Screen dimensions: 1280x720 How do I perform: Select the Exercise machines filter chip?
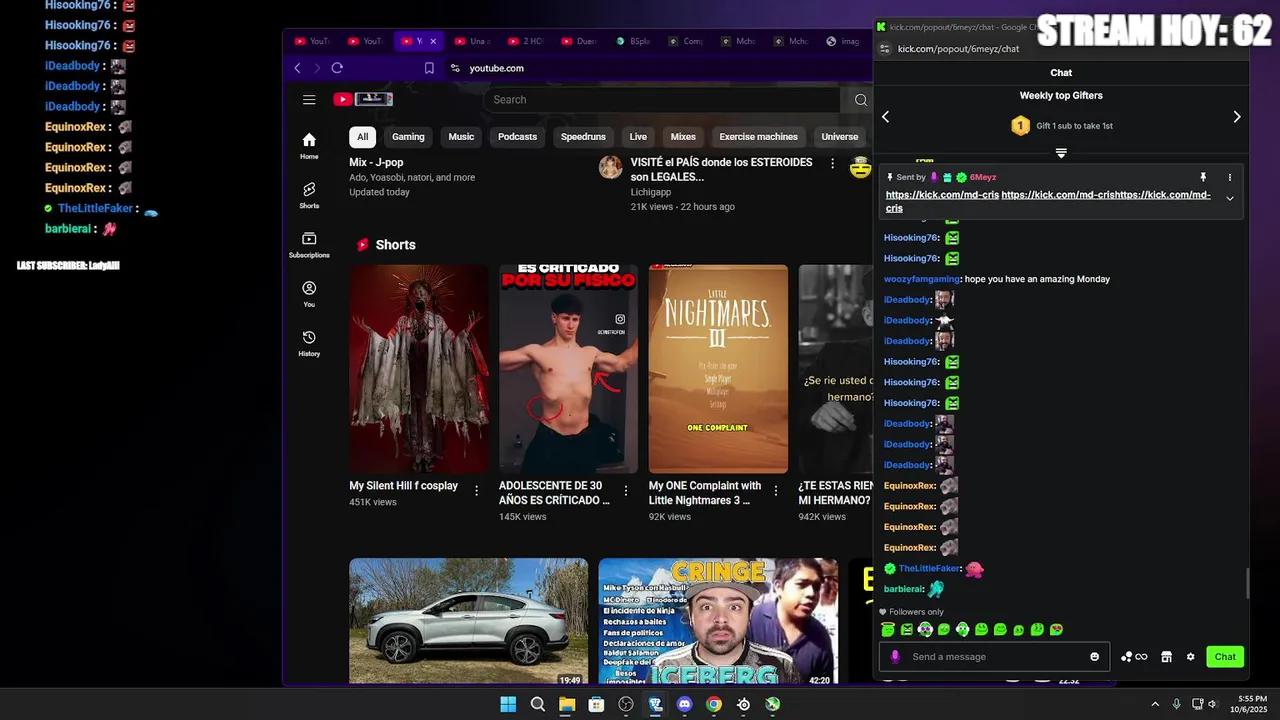[758, 137]
